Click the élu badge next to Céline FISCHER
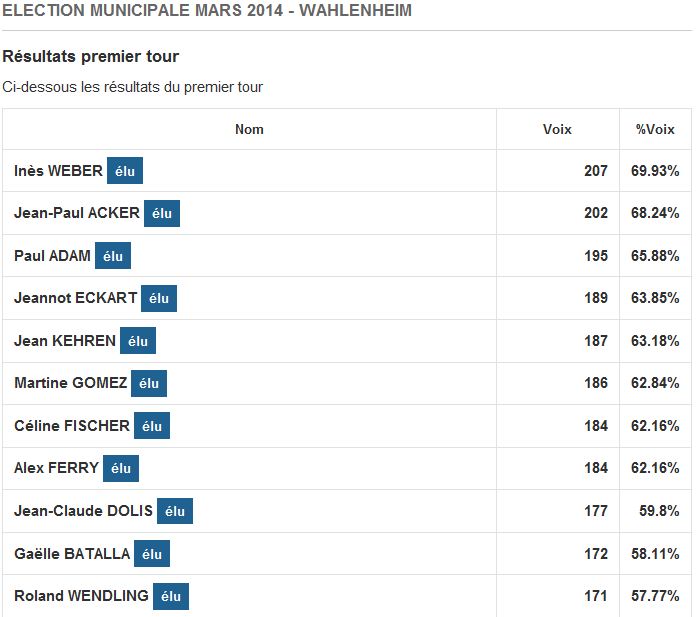Viewport: 697px width, 617px height. coord(152,426)
